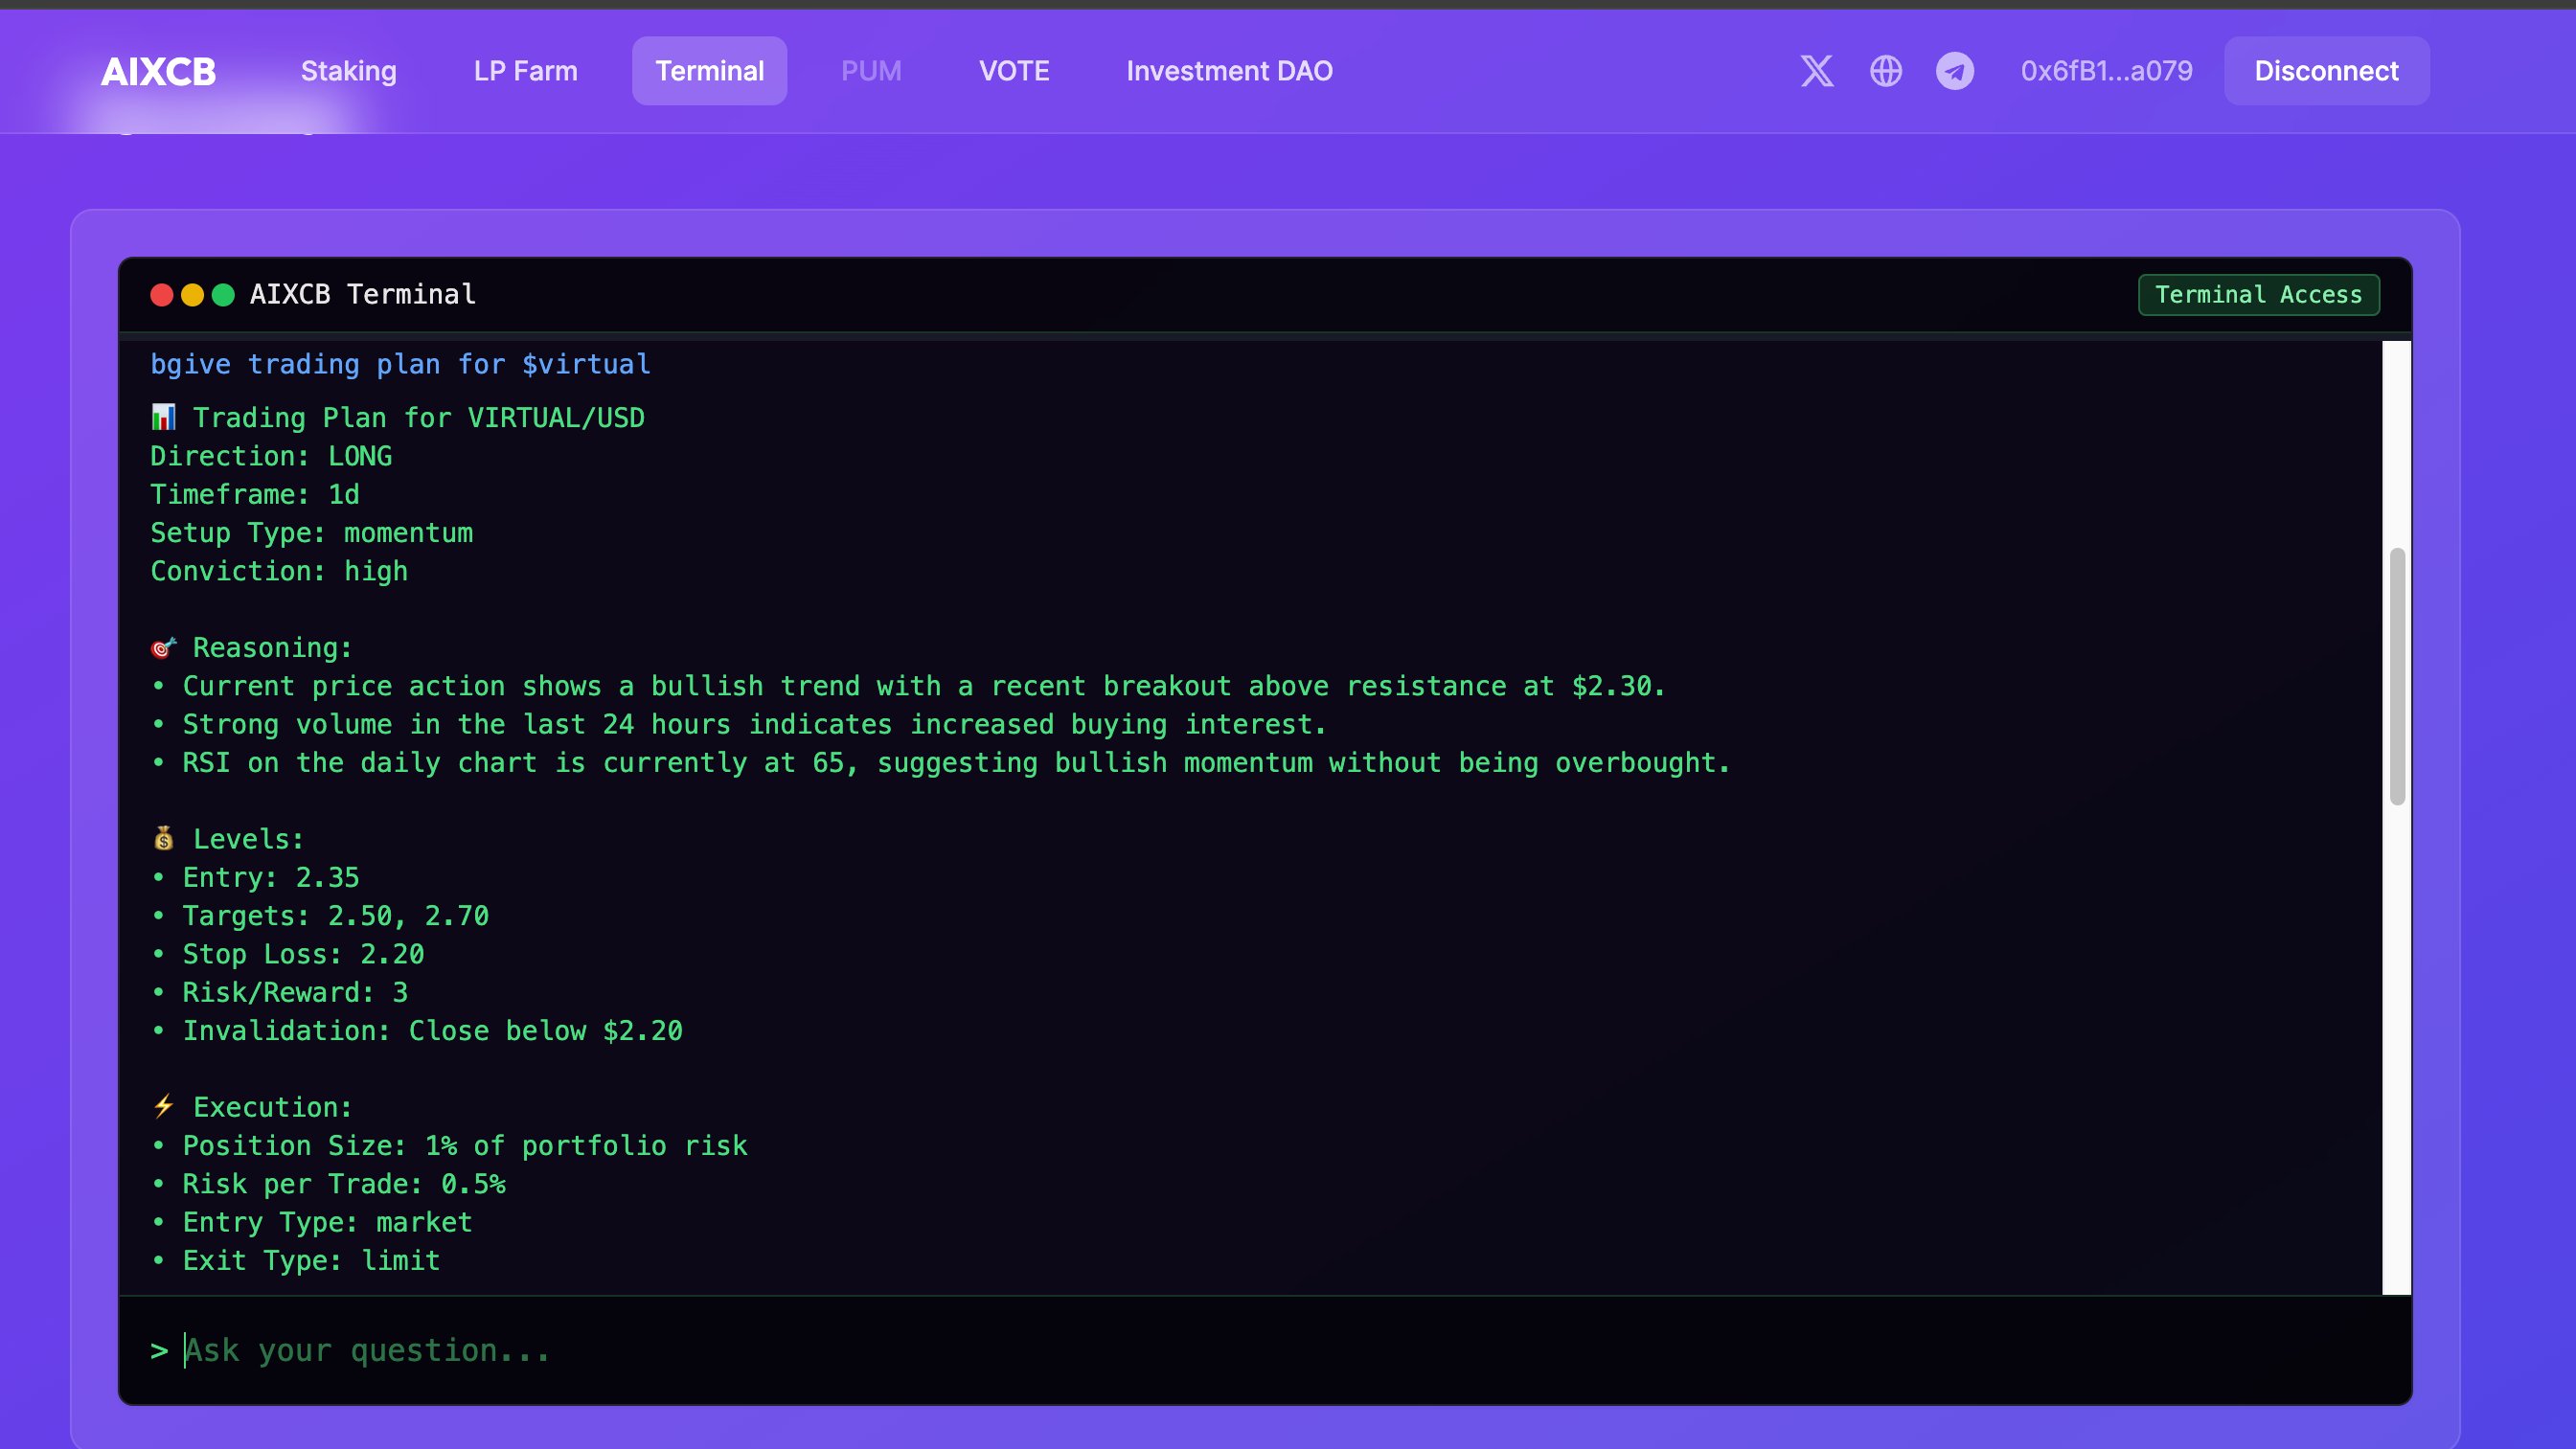Click the AIXCB logo
The image size is (2576, 1449).
point(158,71)
